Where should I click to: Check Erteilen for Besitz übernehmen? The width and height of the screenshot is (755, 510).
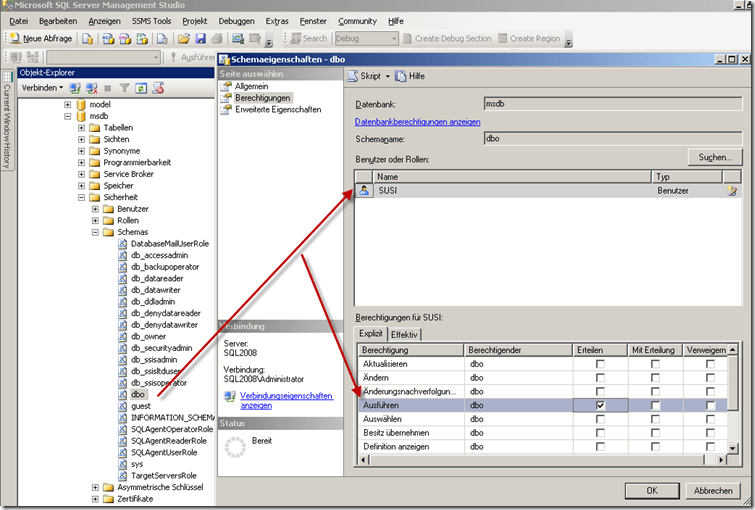pyautogui.click(x=600, y=433)
